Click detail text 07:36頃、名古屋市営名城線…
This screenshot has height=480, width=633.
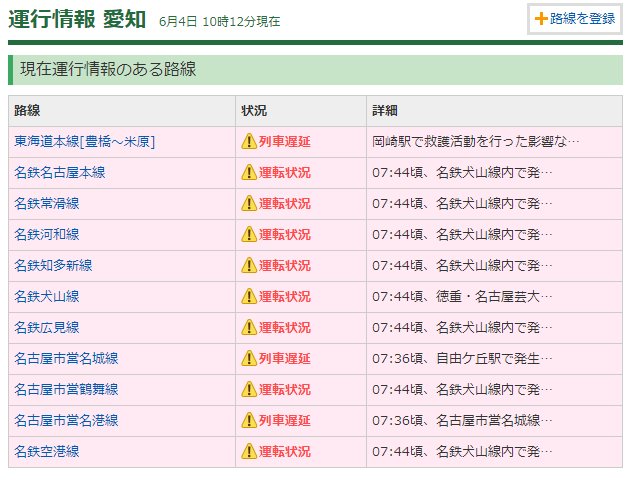(x=462, y=421)
